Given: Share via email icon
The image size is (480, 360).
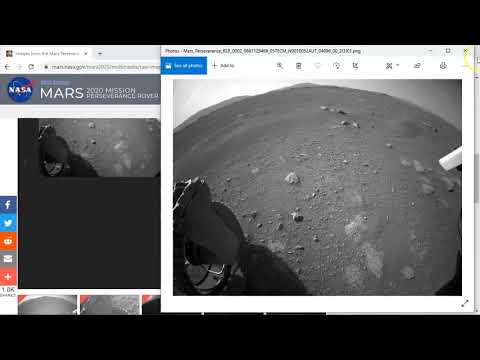Looking at the screenshot, I should coord(8,259).
